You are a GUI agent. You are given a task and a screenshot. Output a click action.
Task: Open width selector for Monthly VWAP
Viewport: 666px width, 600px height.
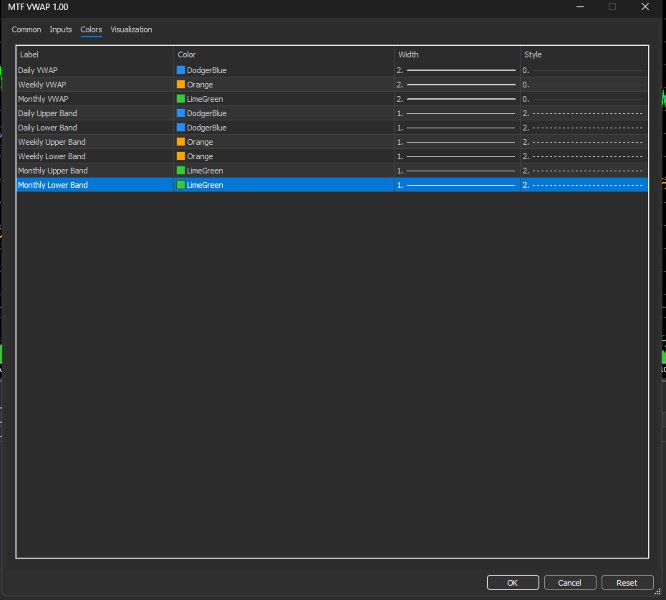click(x=457, y=99)
